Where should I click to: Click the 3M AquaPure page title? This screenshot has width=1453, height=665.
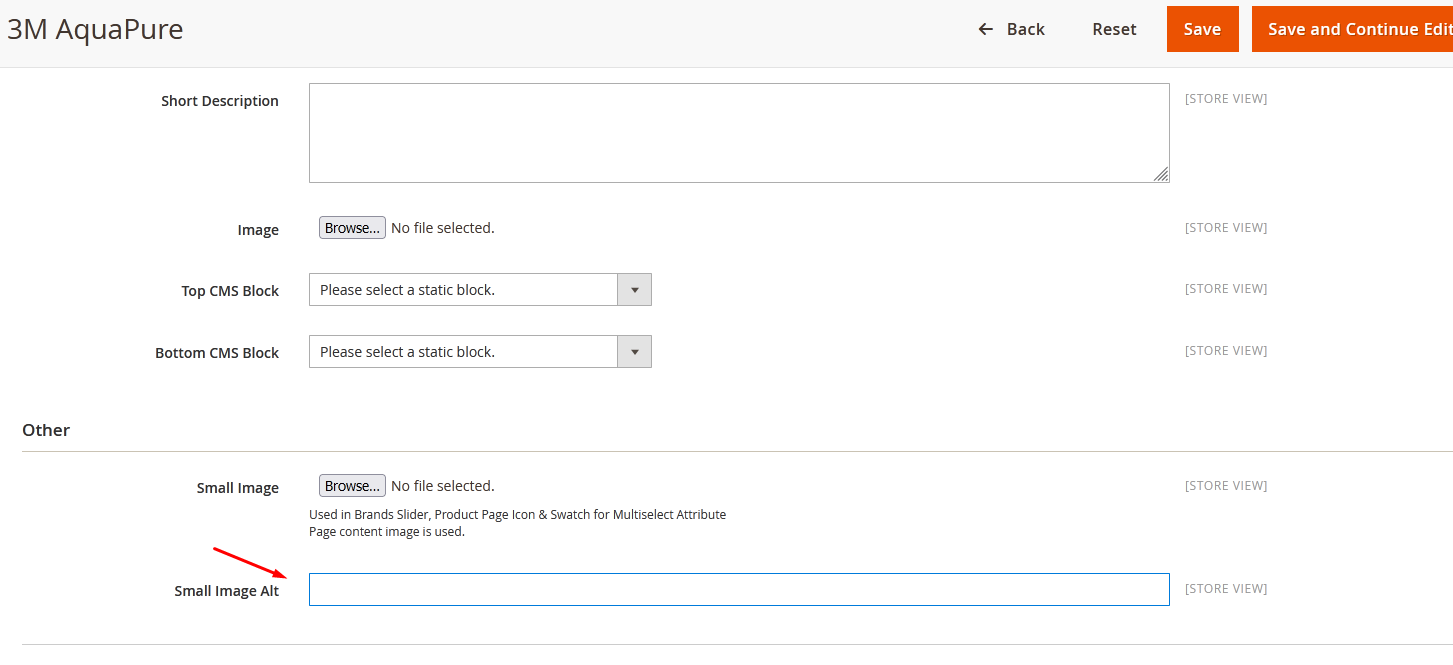(x=95, y=29)
